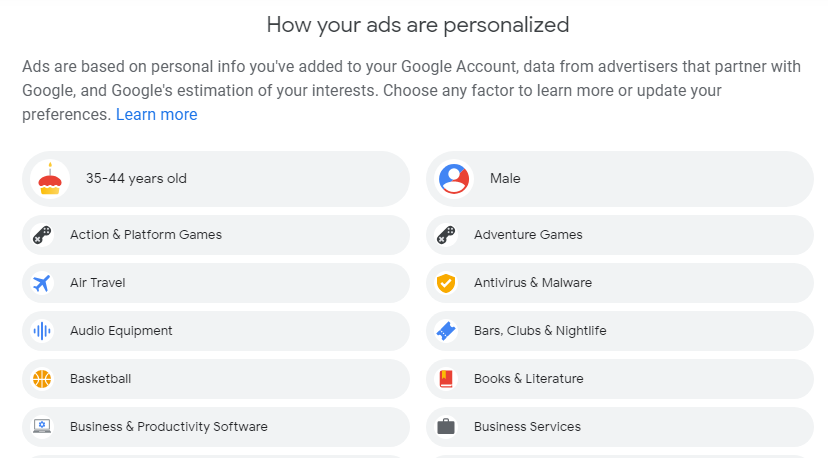Screen dimensions: 828x458
Task: Click the Business Services briefcase icon
Action: click(x=446, y=427)
